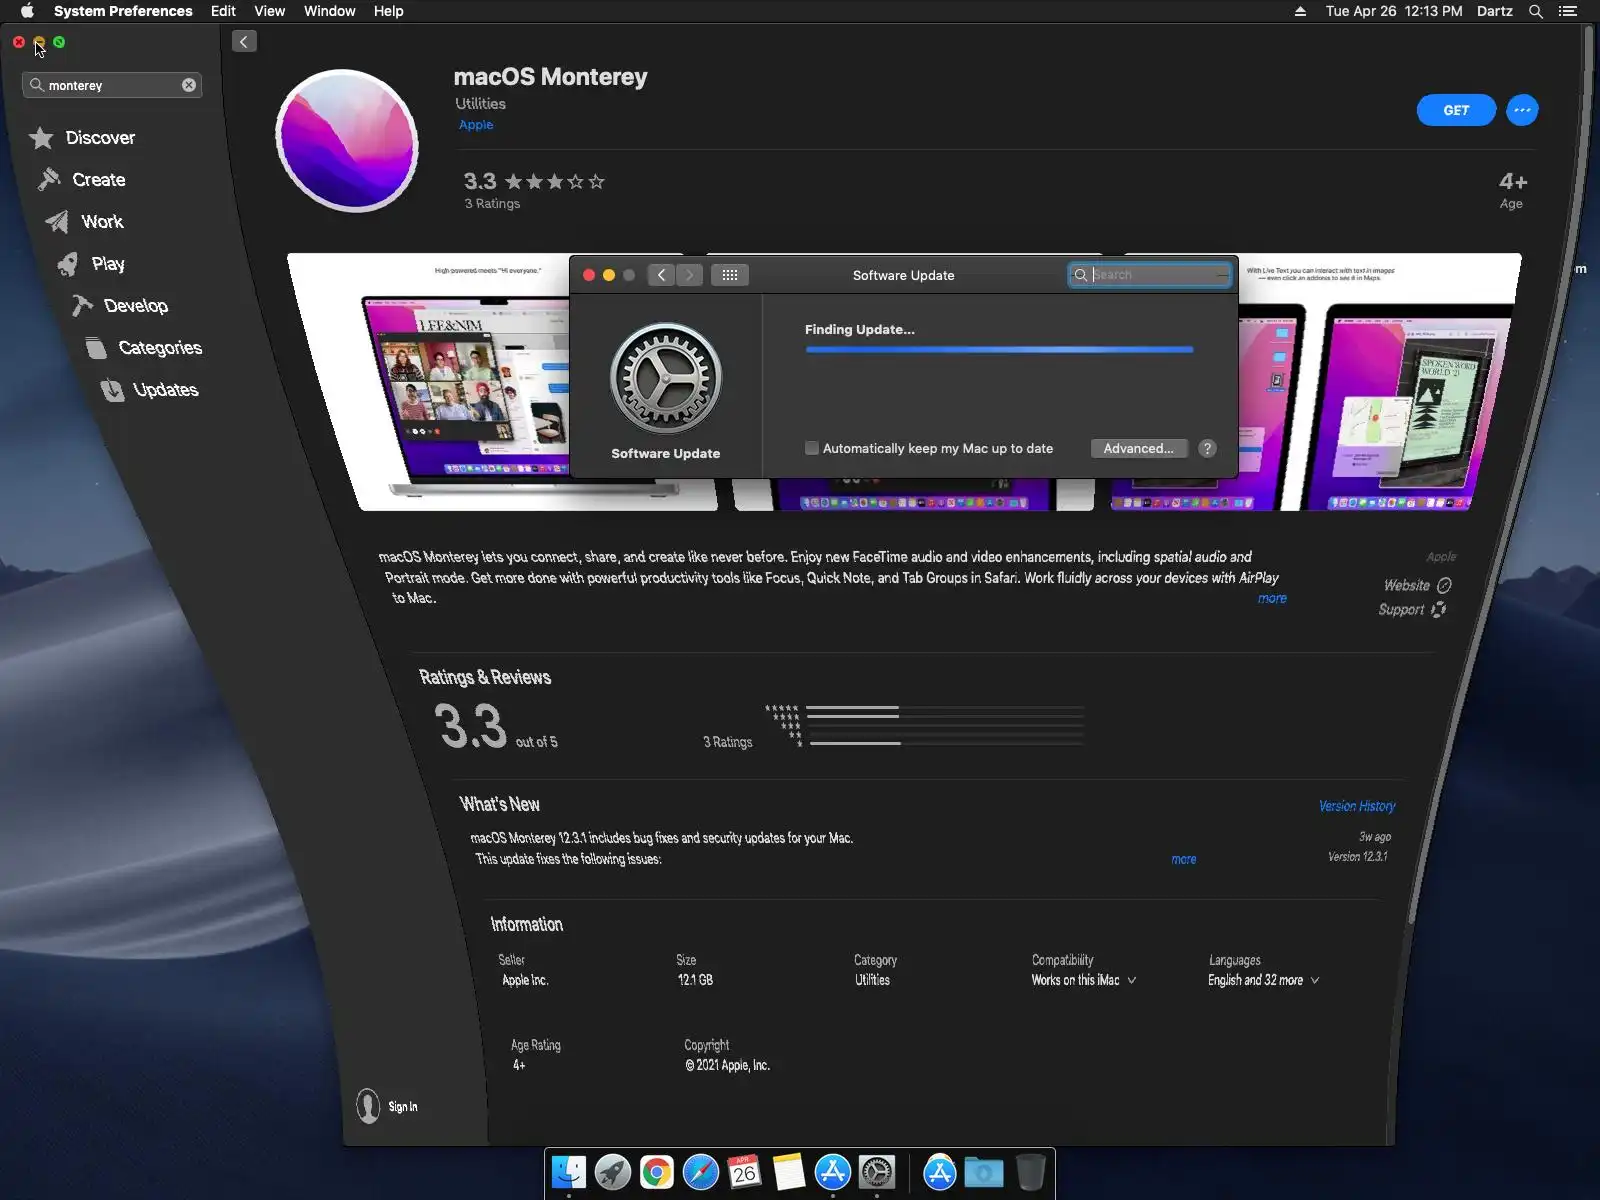Click the '12.1 GB' size value
Screen dimensions: 1600x1200
click(x=695, y=980)
